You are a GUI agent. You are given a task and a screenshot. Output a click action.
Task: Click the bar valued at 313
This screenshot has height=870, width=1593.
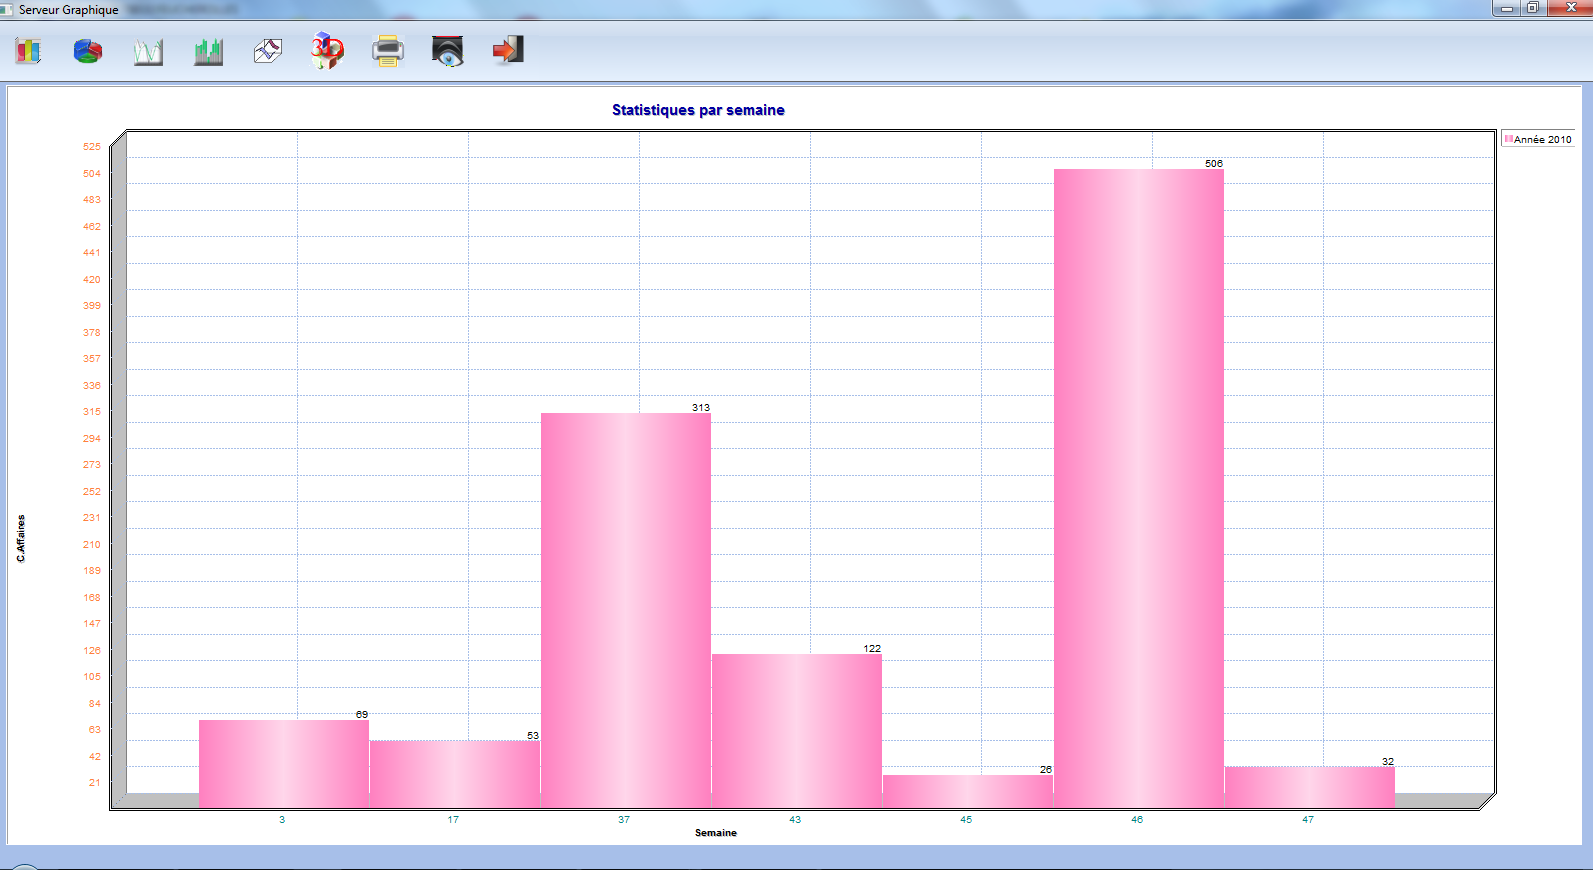tap(626, 610)
